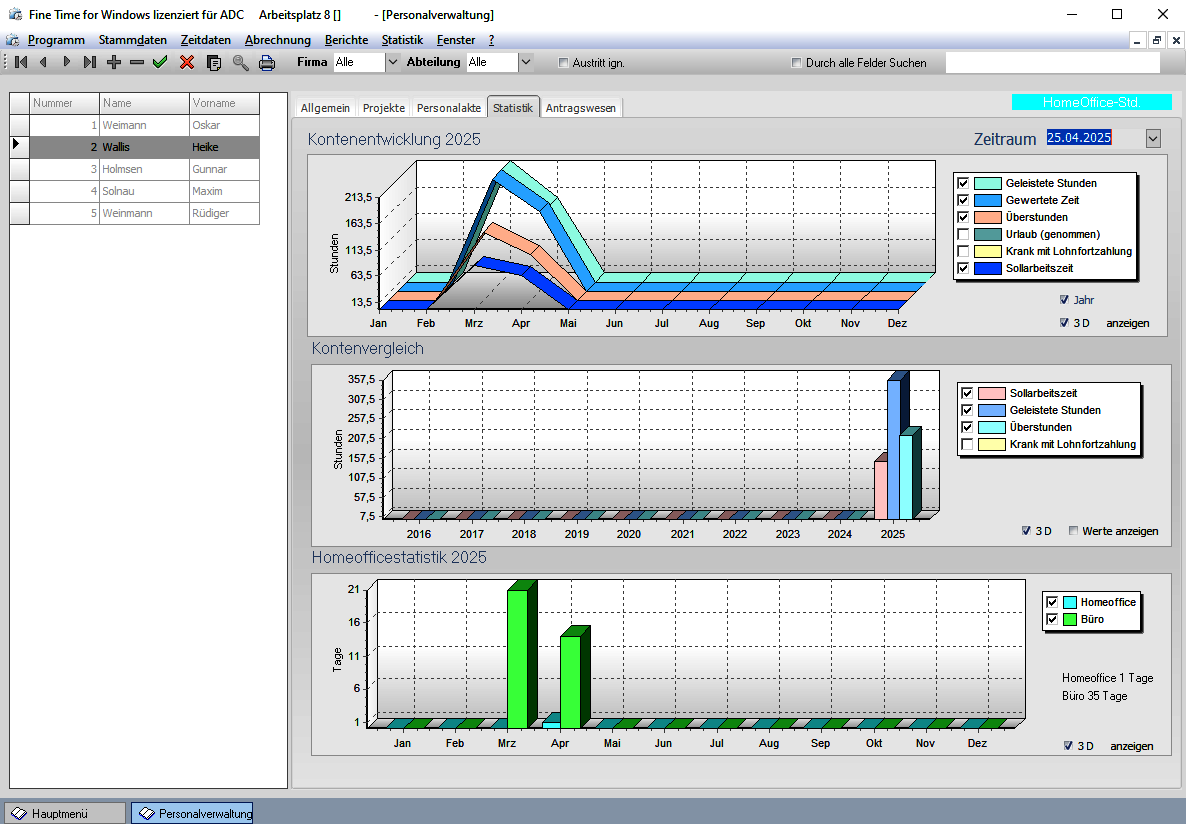Print using the printer icon

coord(267,63)
